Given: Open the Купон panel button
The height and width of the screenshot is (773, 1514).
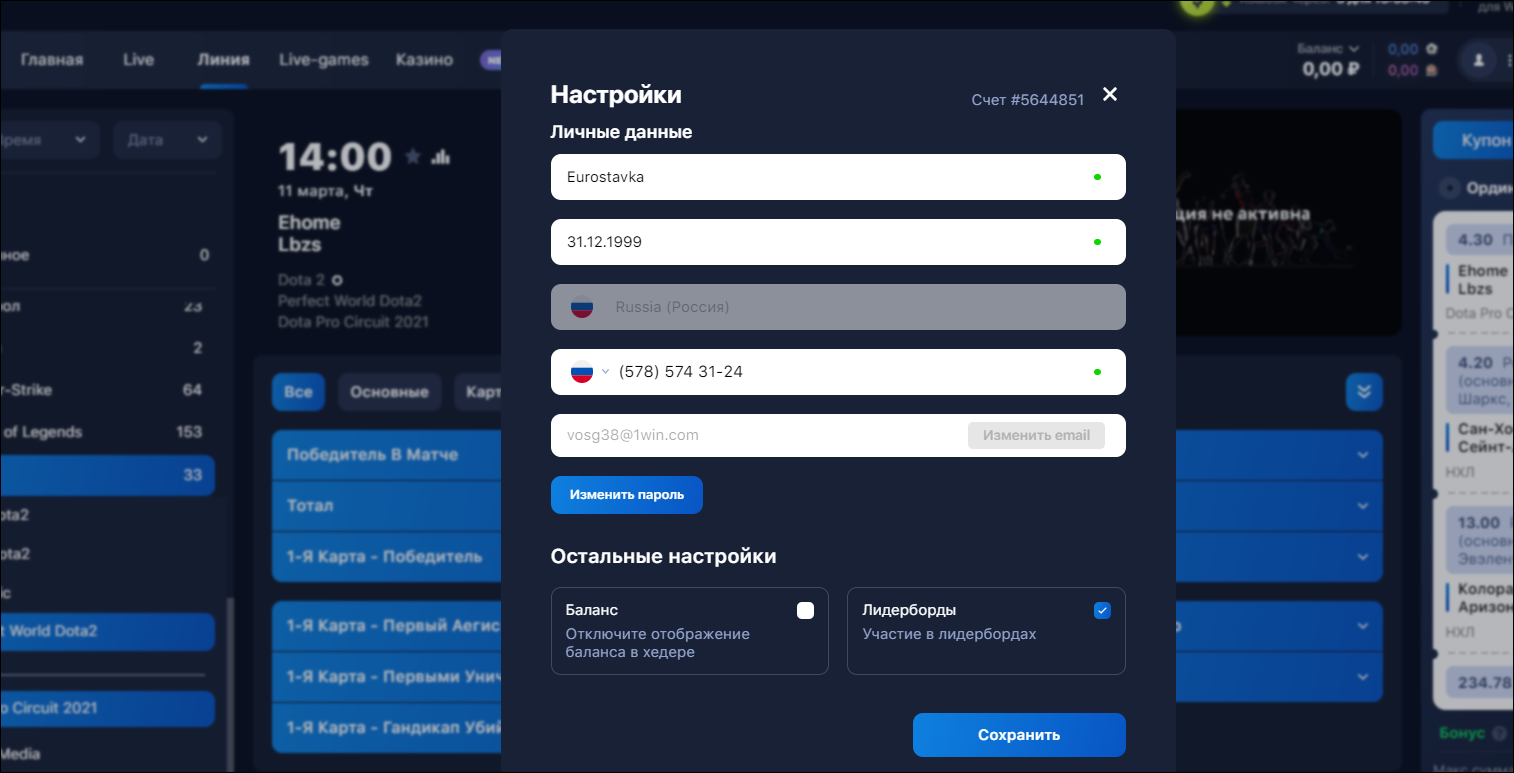Looking at the screenshot, I should (1473, 141).
